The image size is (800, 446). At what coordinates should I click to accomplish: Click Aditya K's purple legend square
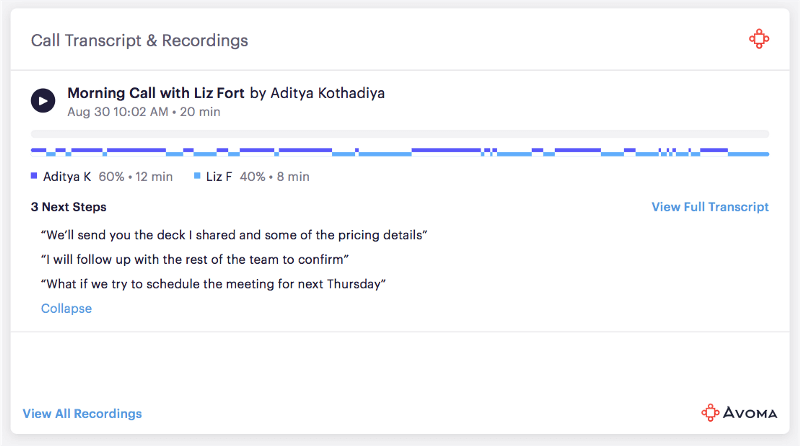35,176
